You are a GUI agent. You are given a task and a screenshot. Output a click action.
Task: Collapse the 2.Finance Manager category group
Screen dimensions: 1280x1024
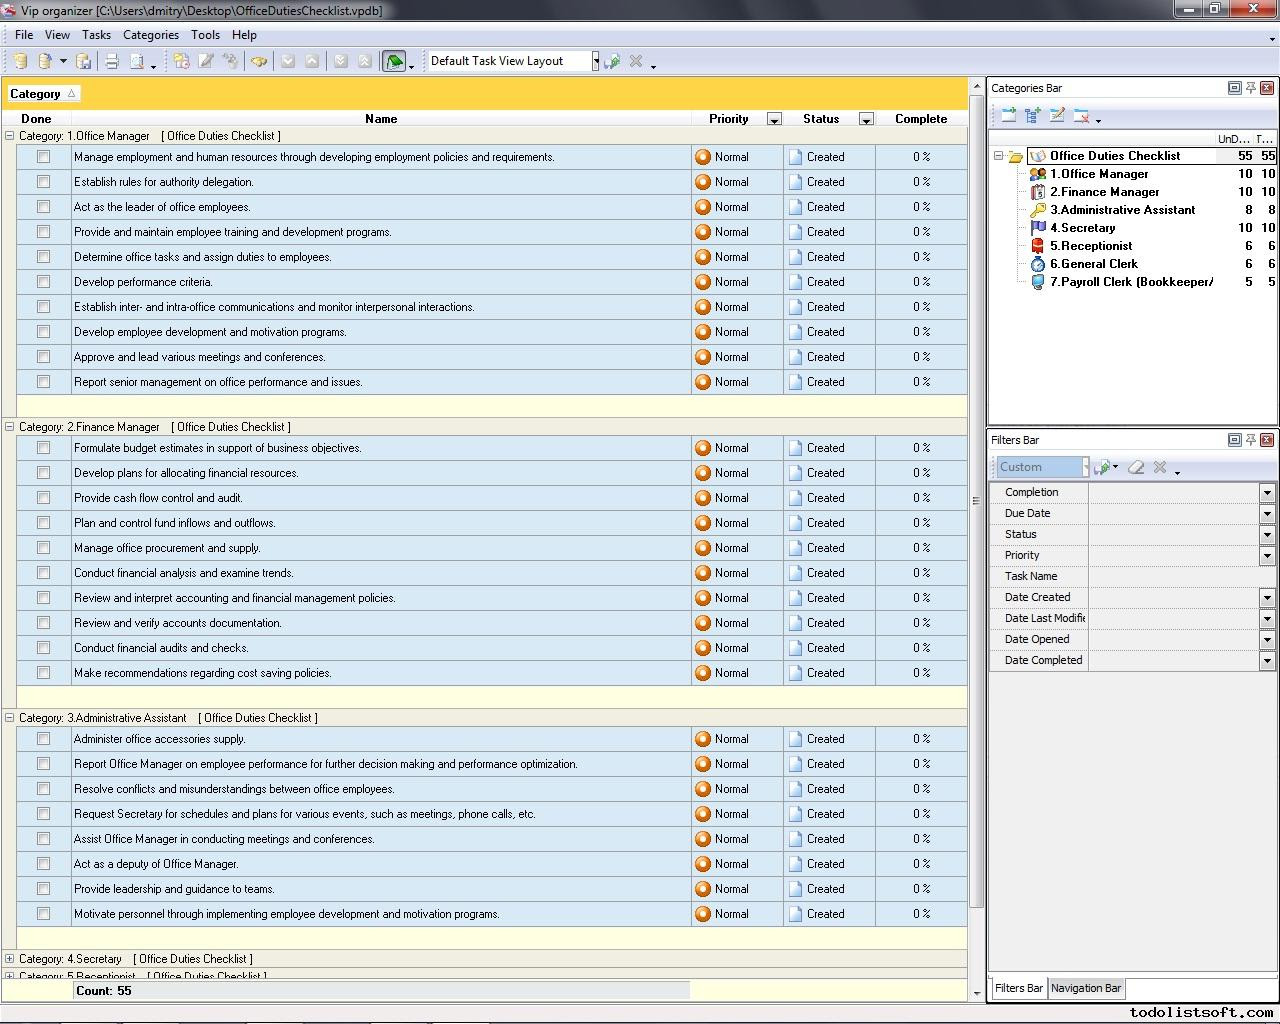(10, 427)
